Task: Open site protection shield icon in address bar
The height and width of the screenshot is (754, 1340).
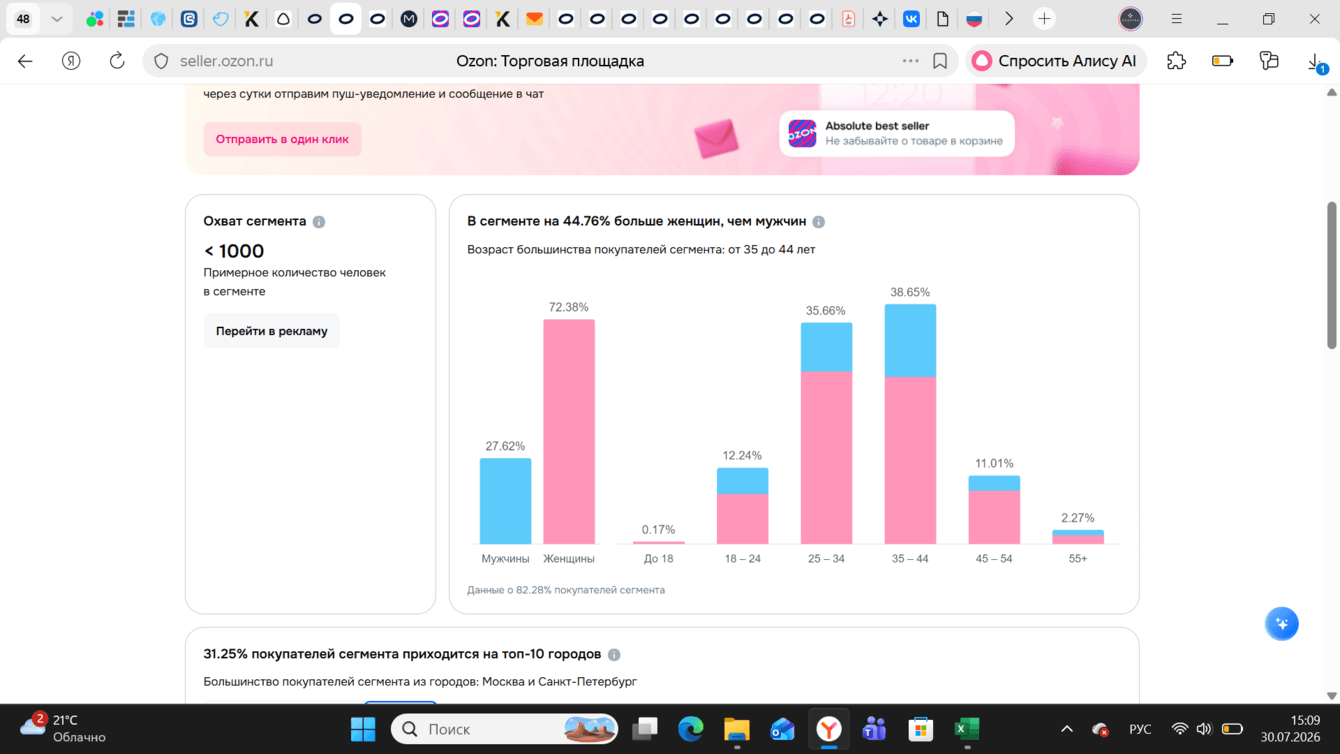Action: pos(161,61)
